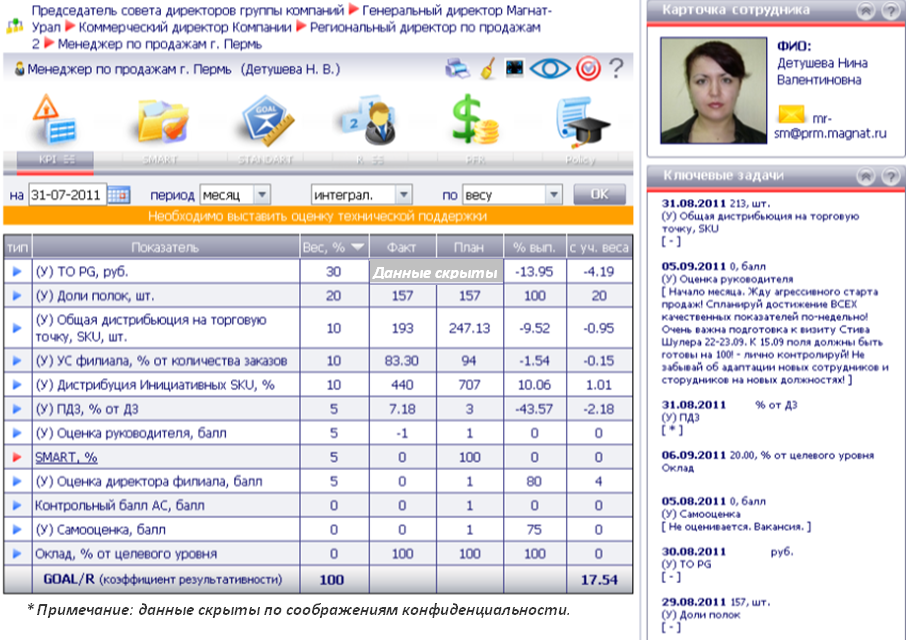Open the интеграл. dropdown

361,195
